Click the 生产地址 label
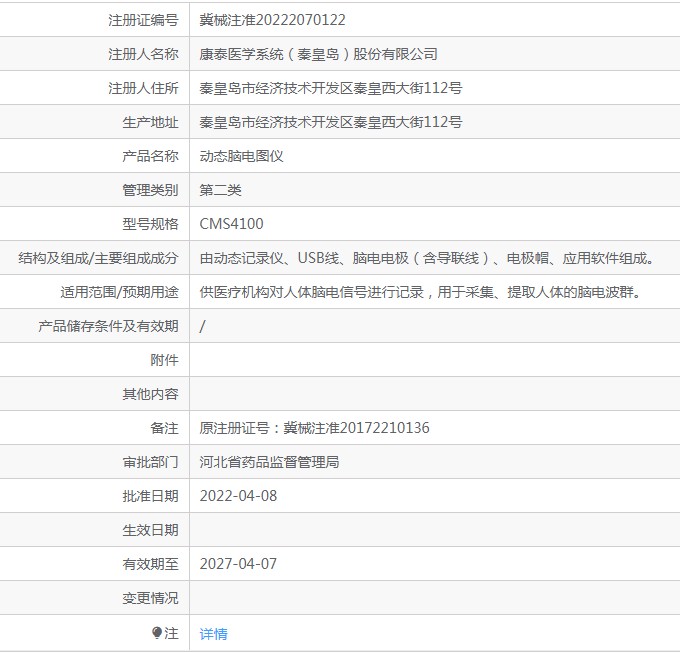The height and width of the screenshot is (653, 680). point(150,122)
